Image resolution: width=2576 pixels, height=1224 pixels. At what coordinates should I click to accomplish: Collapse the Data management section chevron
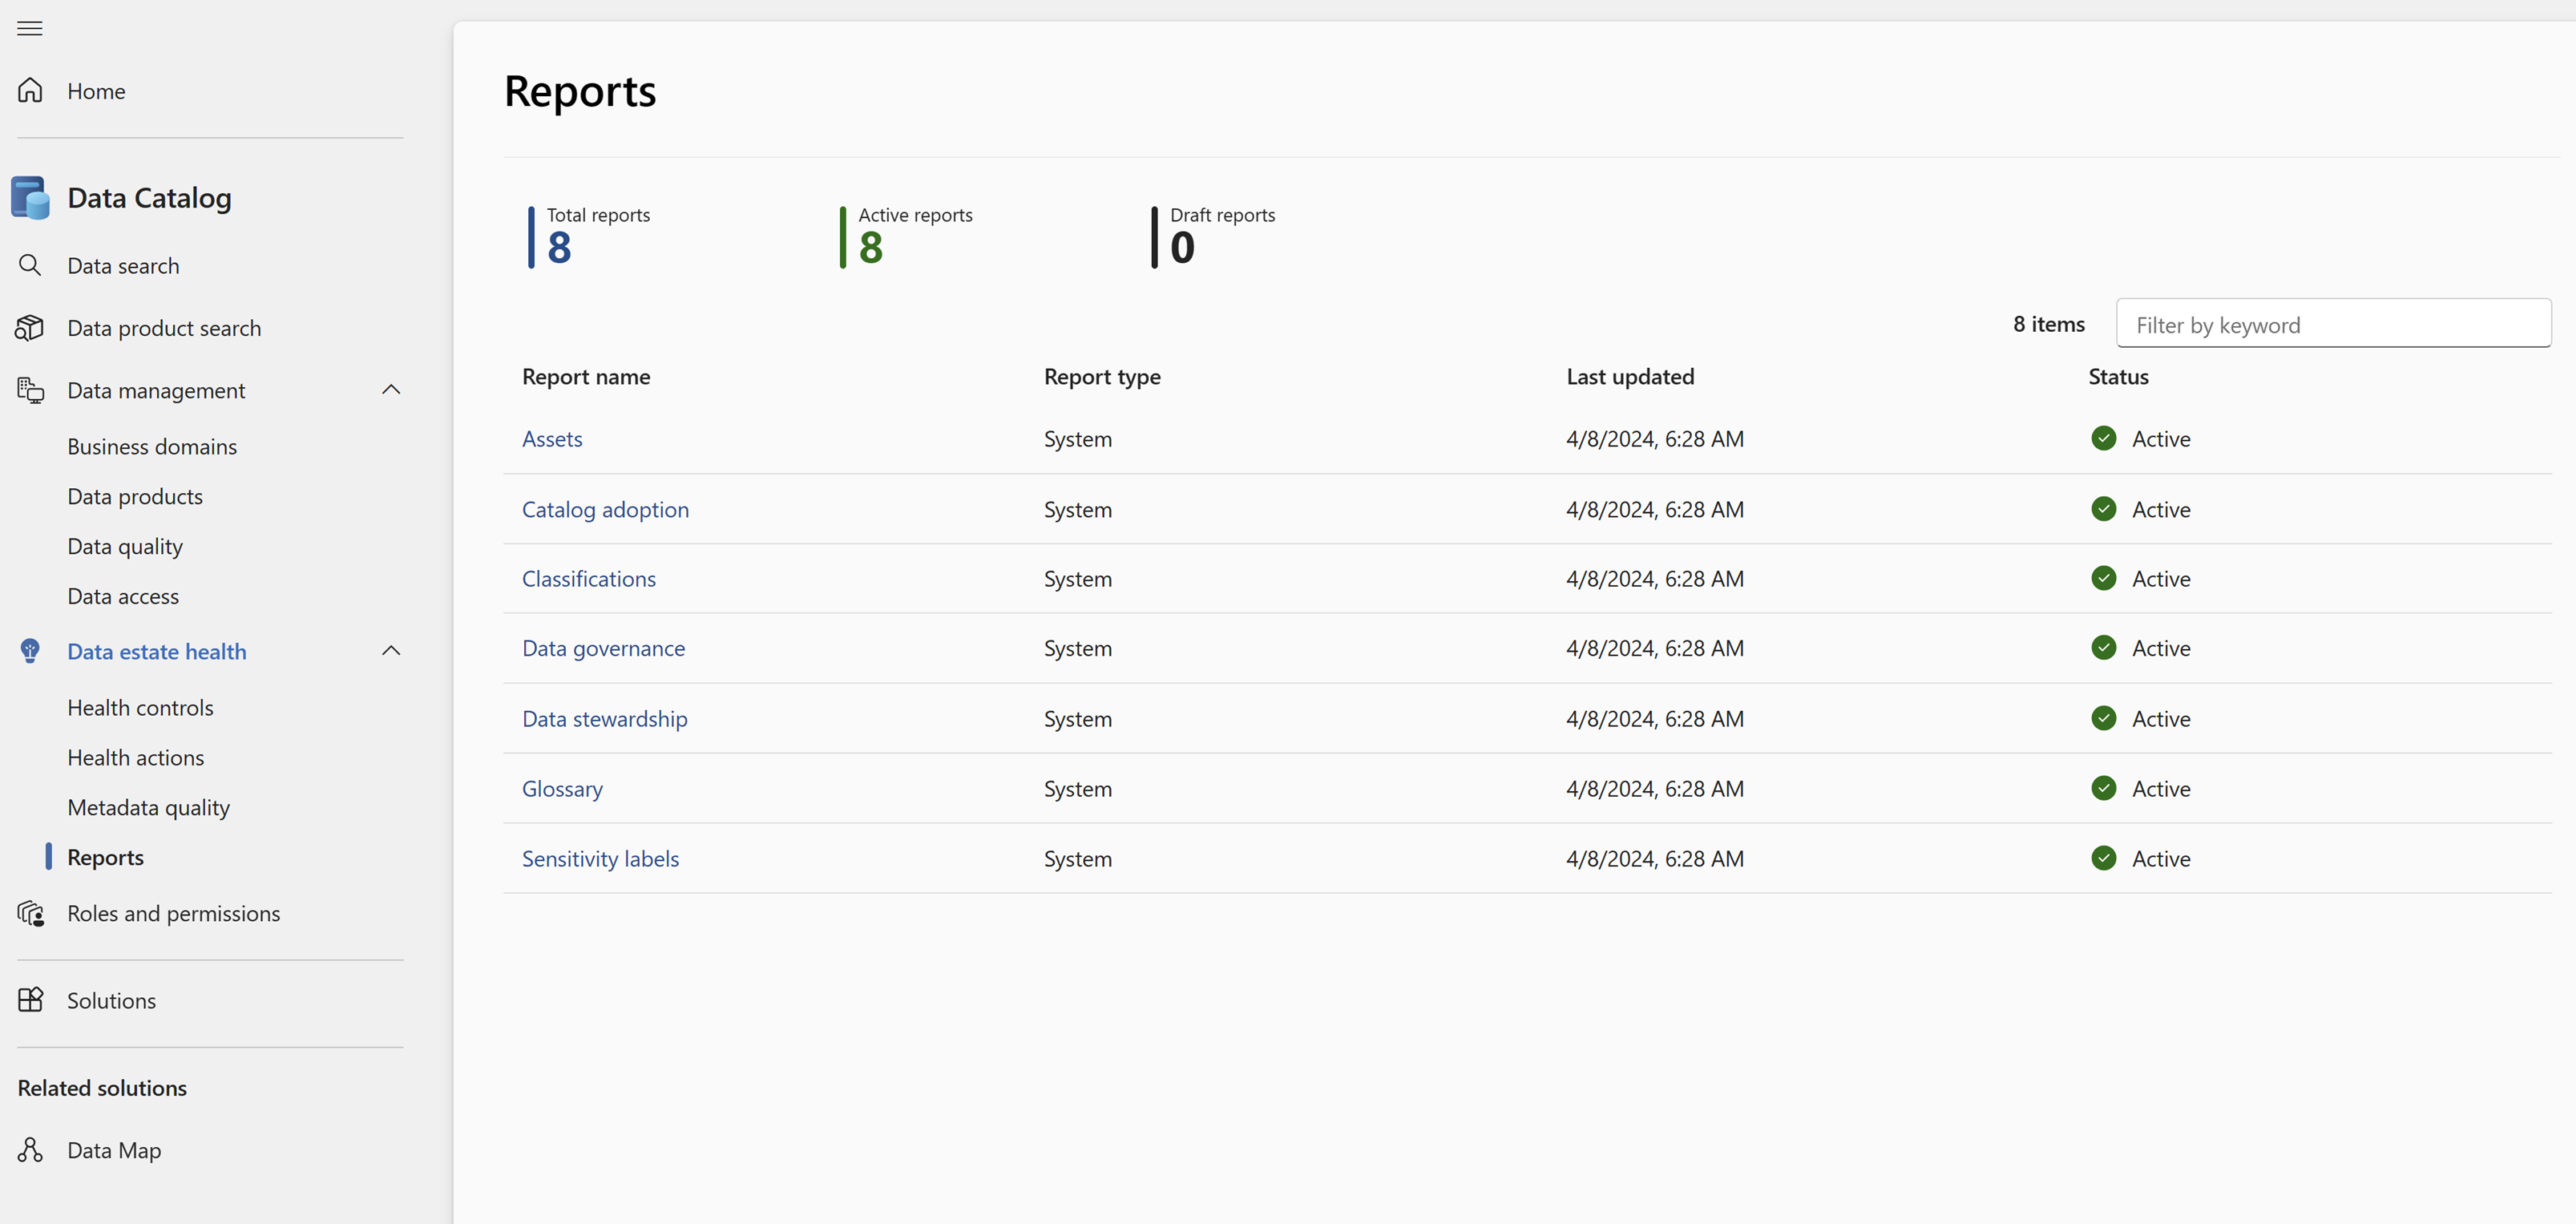click(391, 390)
